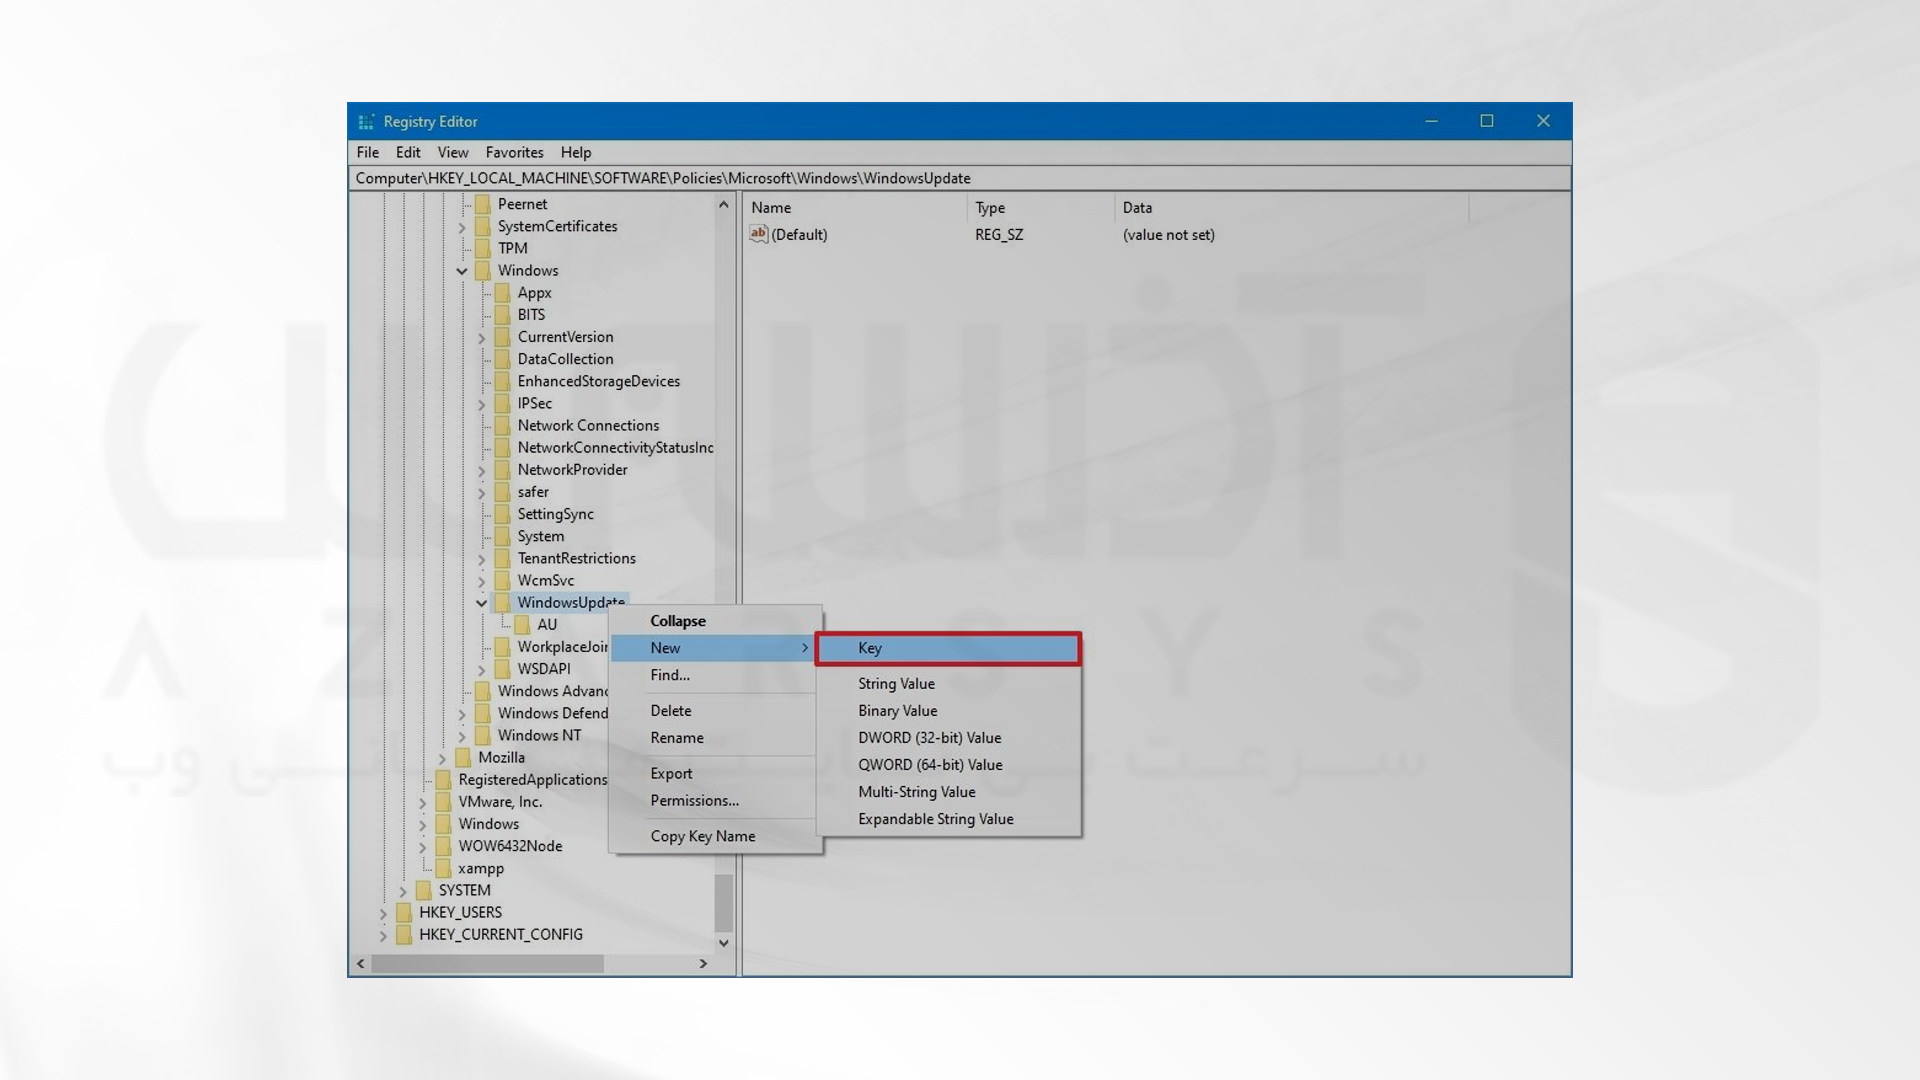Click the Data column header

click(x=1291, y=208)
